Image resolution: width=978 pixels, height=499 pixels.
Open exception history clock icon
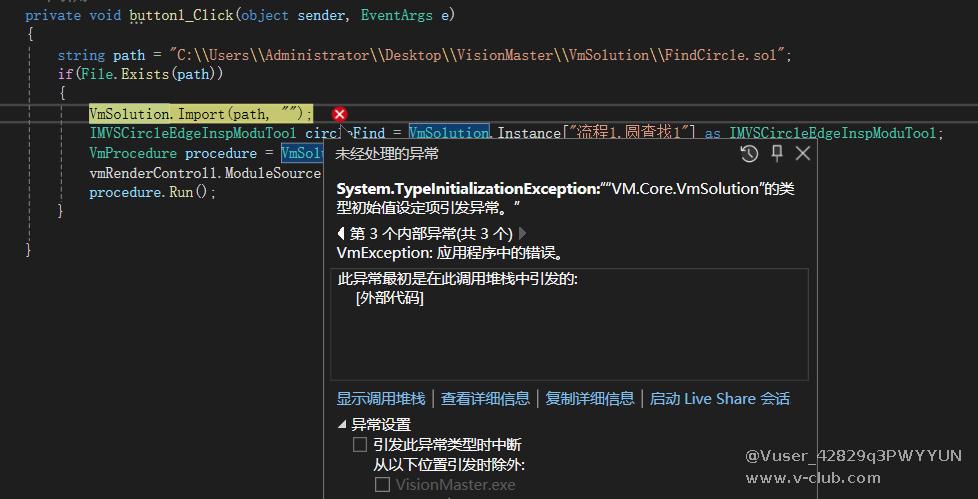tap(749, 153)
